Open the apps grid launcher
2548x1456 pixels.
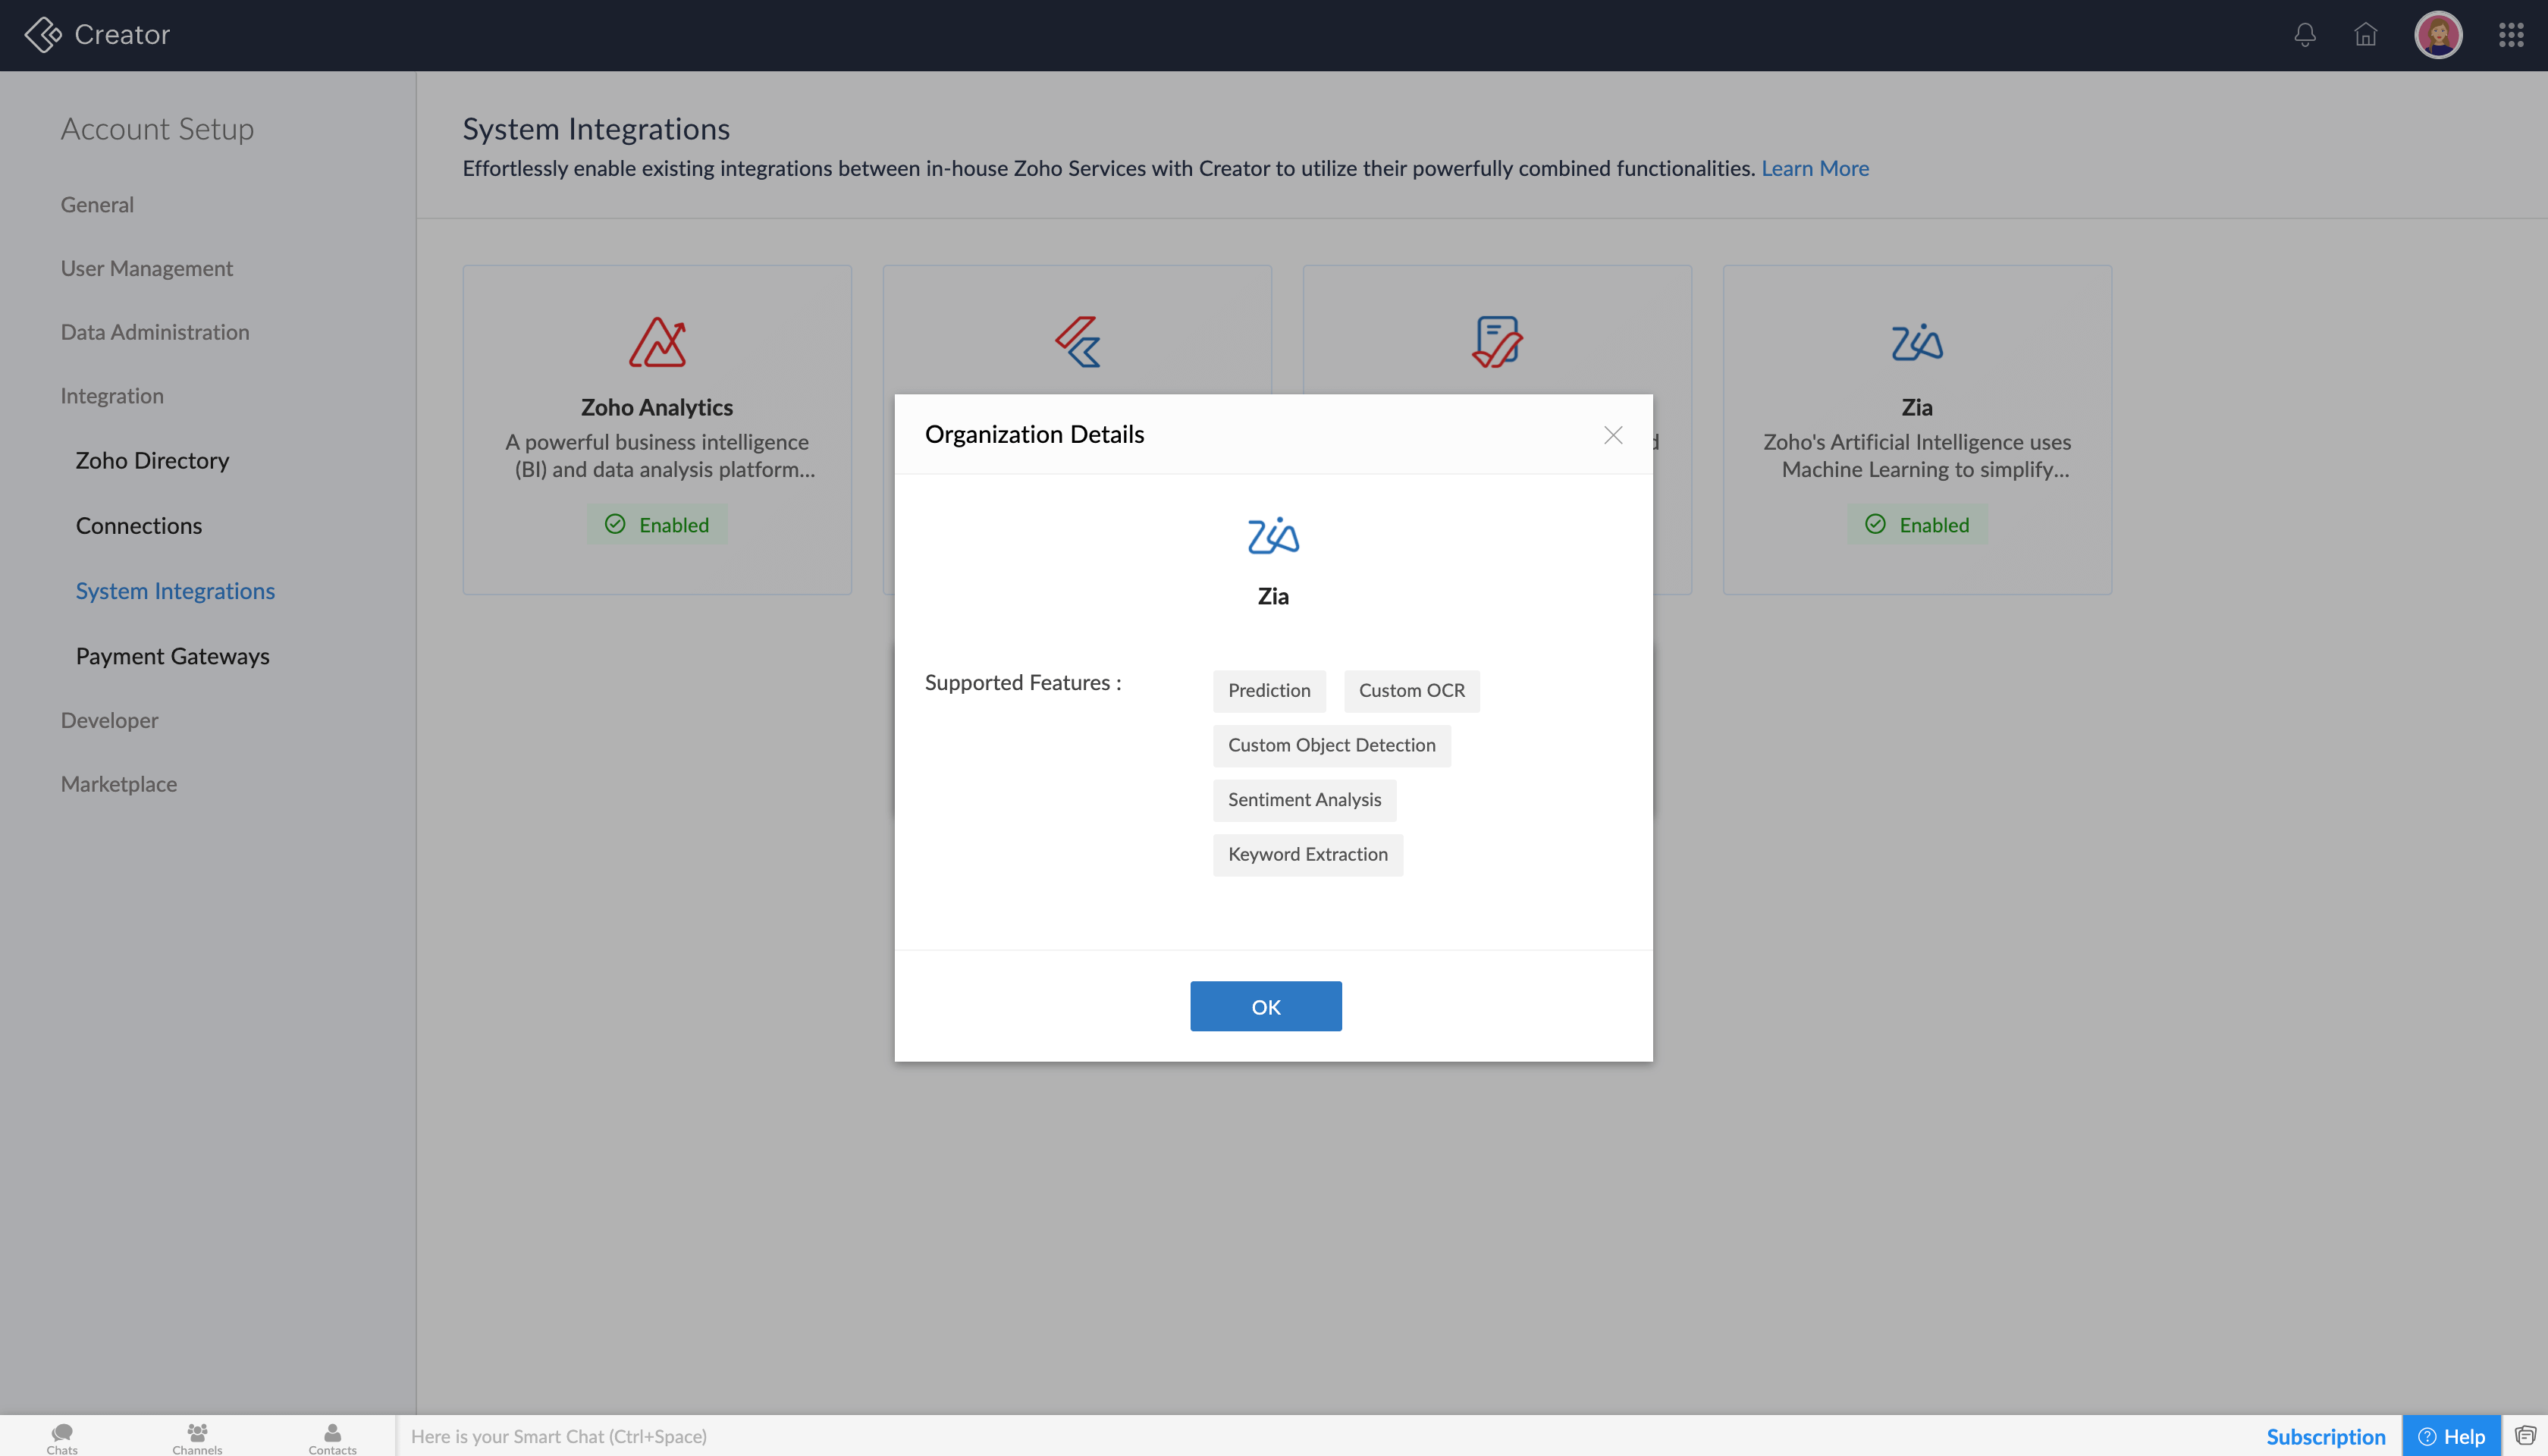click(2511, 35)
